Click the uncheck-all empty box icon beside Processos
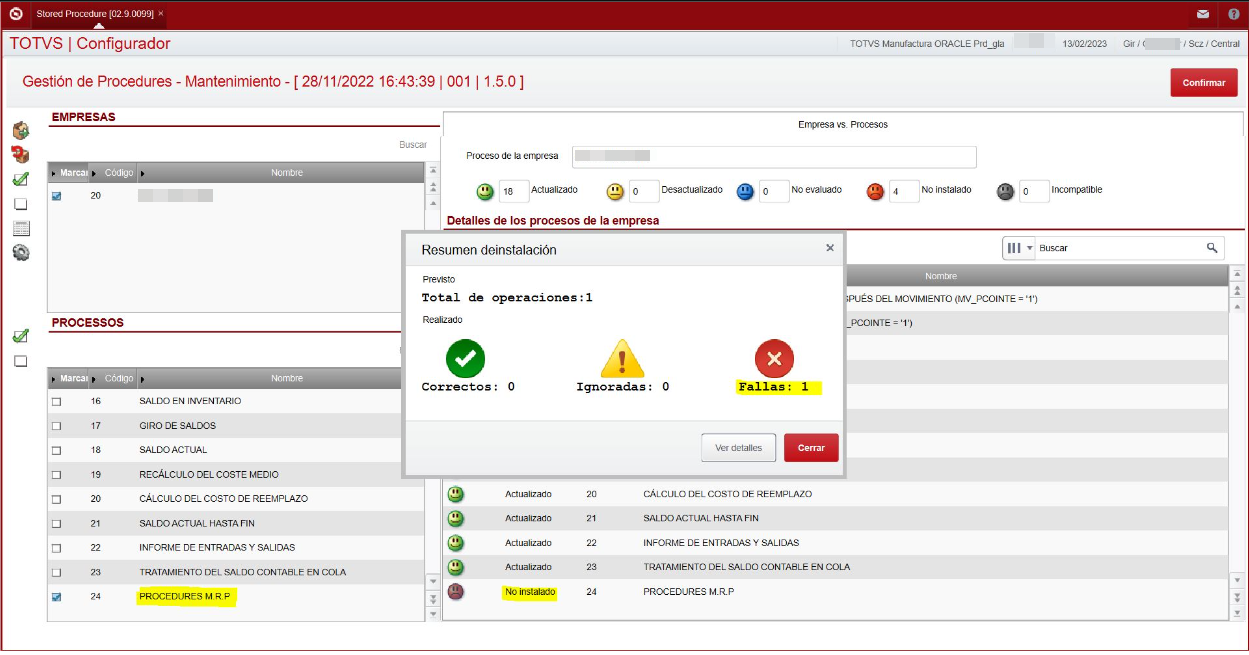The image size is (1249, 655). pyautogui.click(x=20, y=361)
